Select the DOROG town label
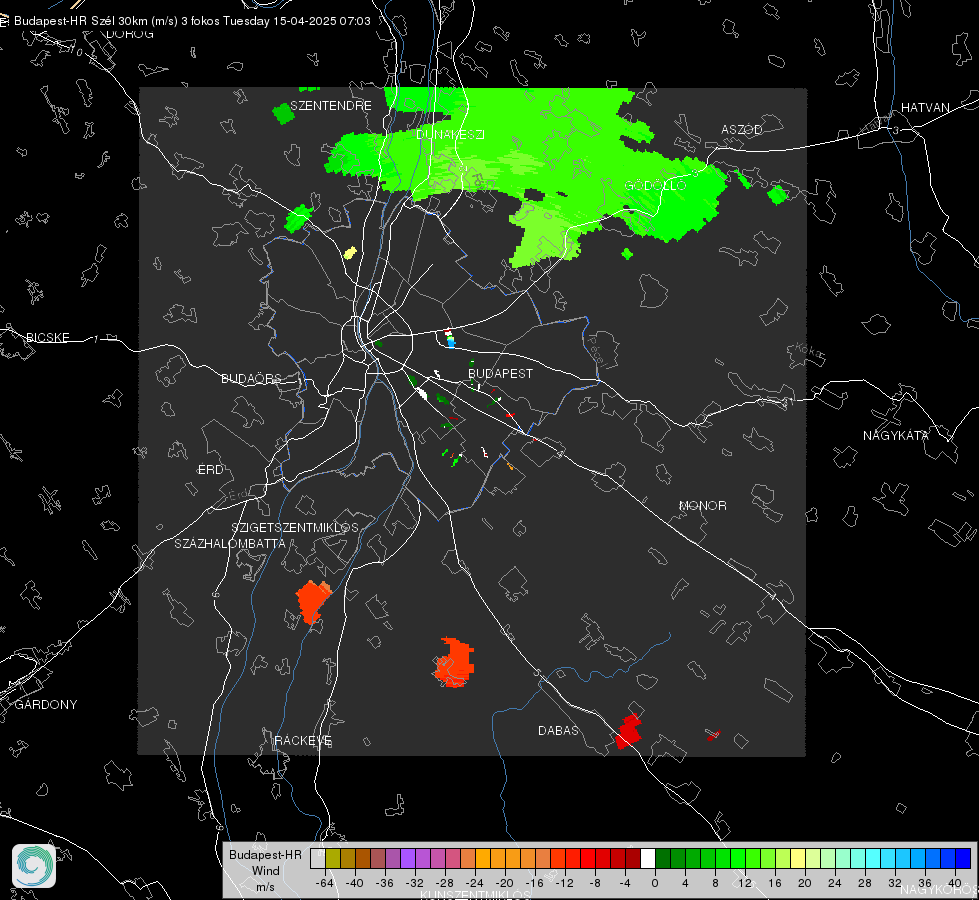 pyautogui.click(x=130, y=34)
